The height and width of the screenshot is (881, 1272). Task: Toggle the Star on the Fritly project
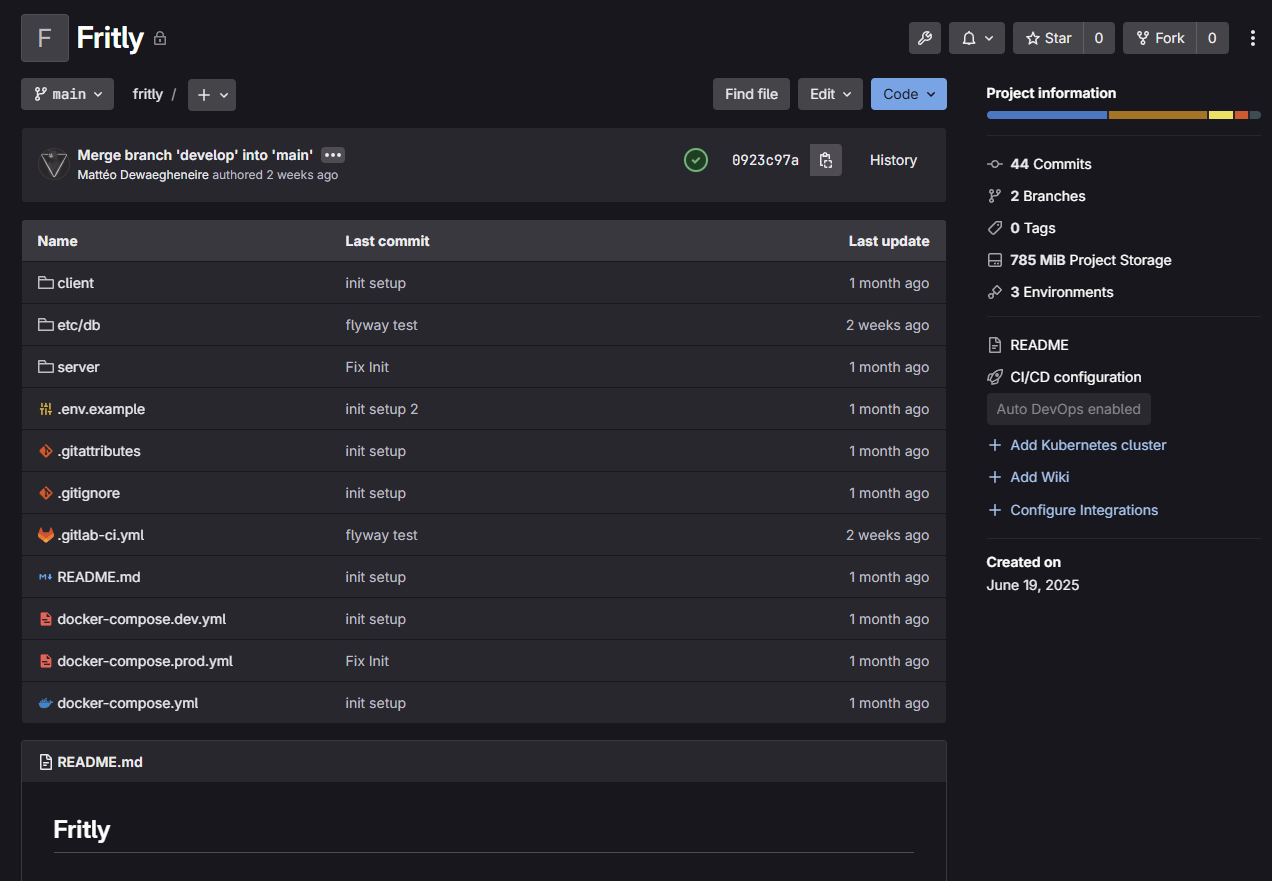click(x=1048, y=38)
